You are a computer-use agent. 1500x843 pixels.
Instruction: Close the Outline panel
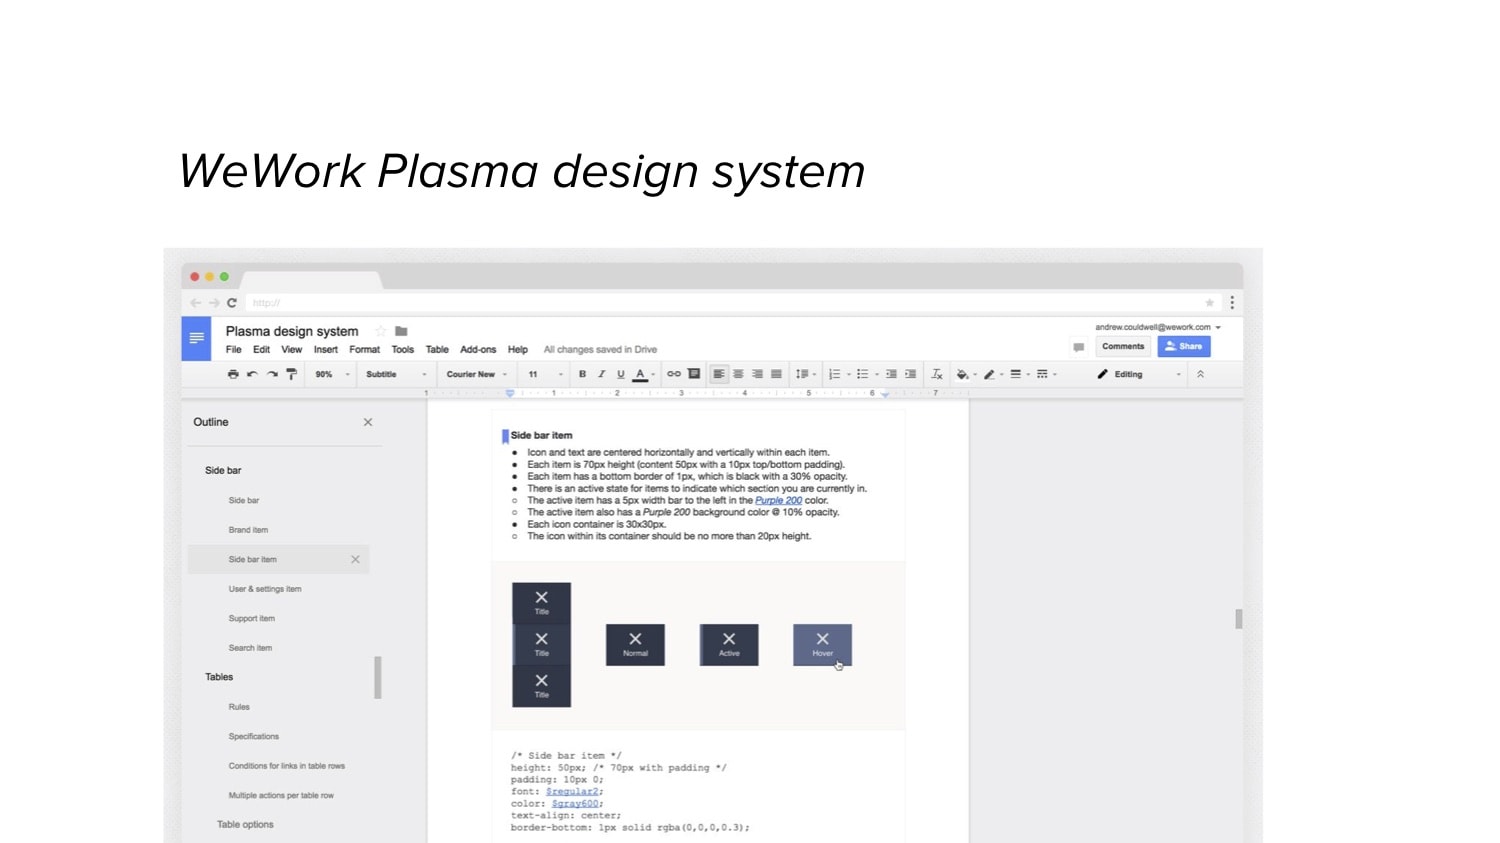tap(368, 422)
